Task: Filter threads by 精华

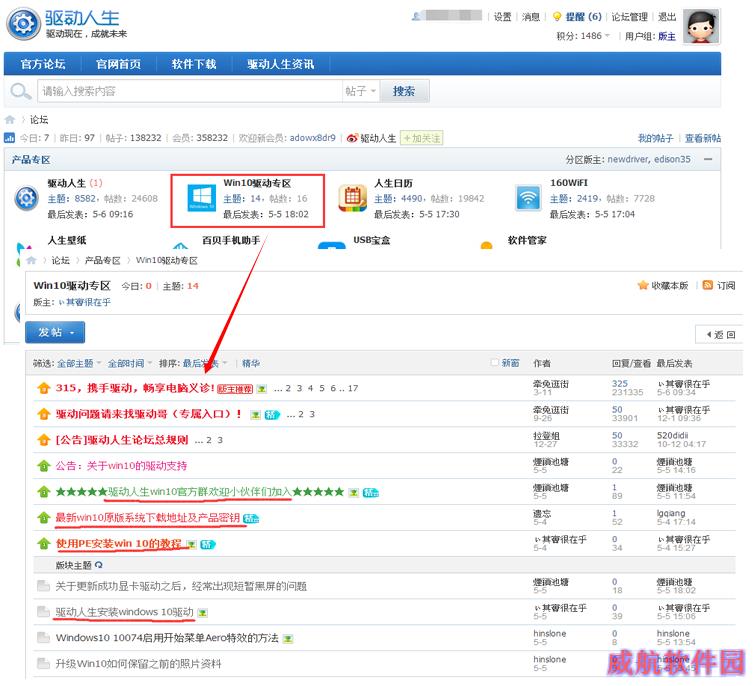Action: point(251,363)
